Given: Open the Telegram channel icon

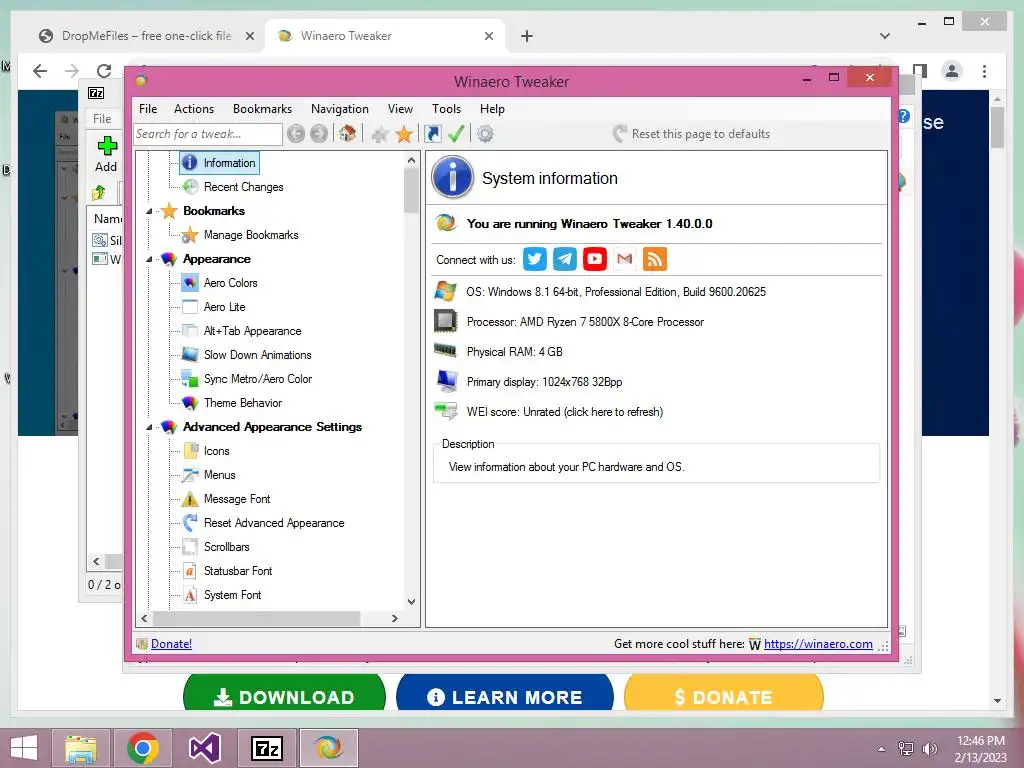Looking at the screenshot, I should coord(565,259).
